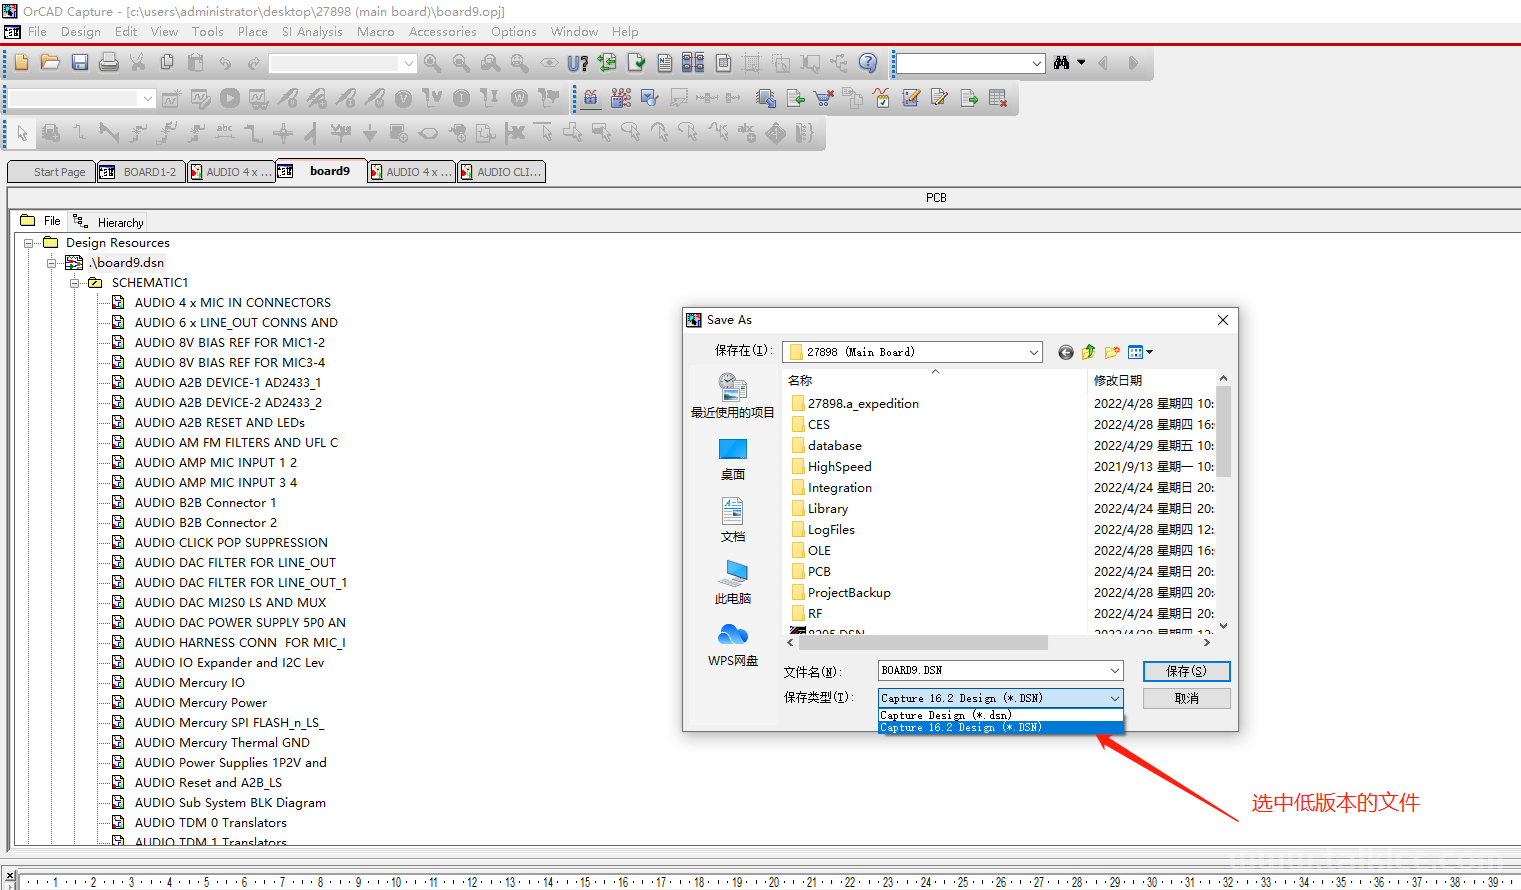1521x890 pixels.
Task: Open the SI Analysis menu
Action: point(312,32)
